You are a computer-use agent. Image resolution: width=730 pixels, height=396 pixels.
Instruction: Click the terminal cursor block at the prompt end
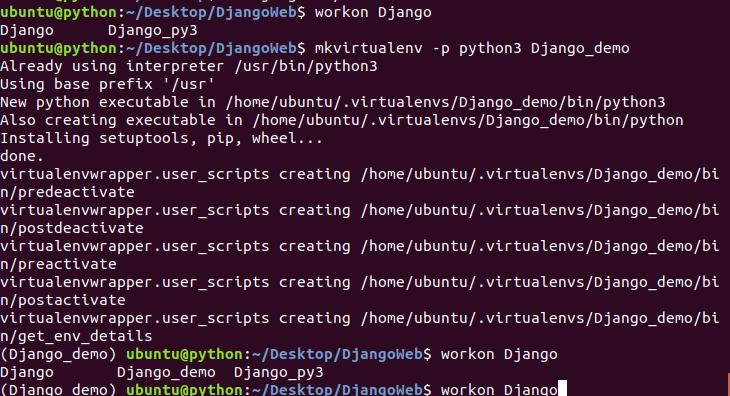(x=562, y=389)
